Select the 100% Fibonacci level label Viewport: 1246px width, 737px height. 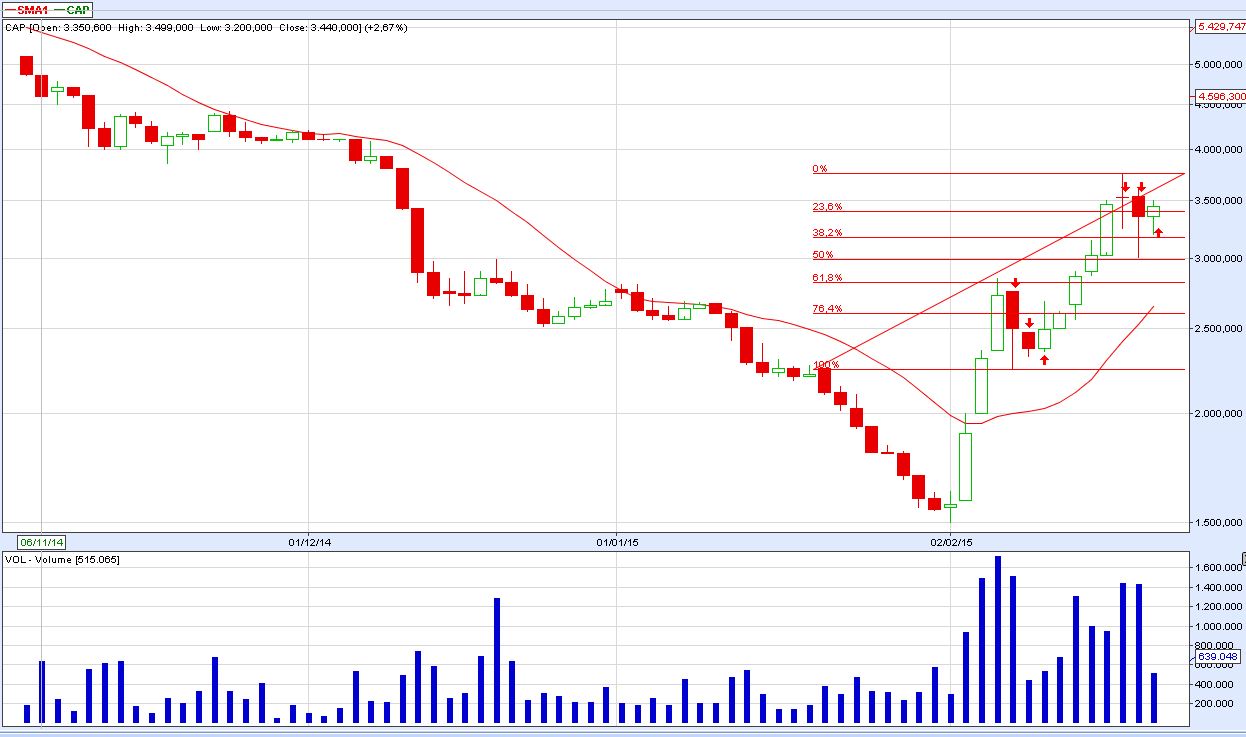pyautogui.click(x=826, y=365)
